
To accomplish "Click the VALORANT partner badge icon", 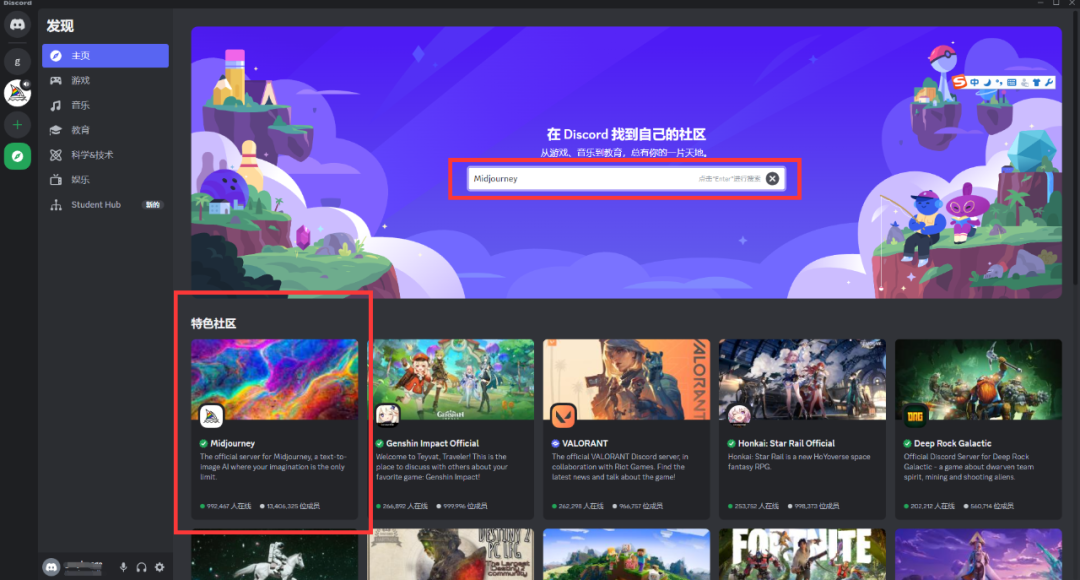I will click(555, 444).
